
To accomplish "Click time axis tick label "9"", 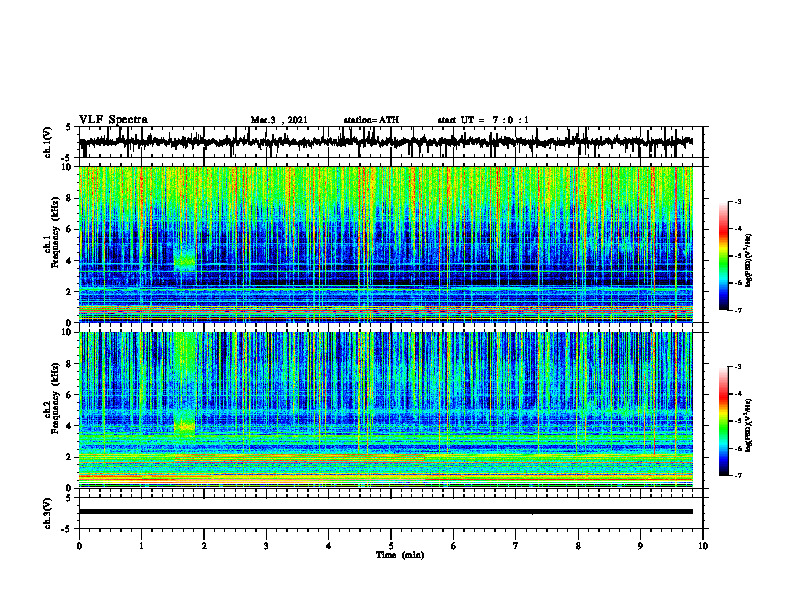I will coord(640,546).
